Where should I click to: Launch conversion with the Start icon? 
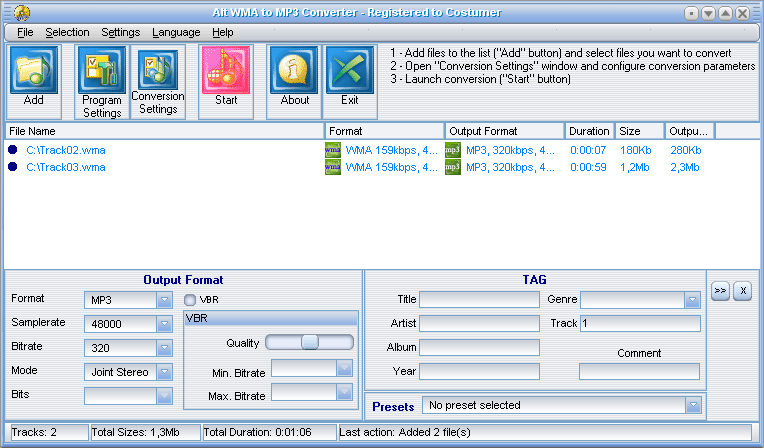click(226, 70)
